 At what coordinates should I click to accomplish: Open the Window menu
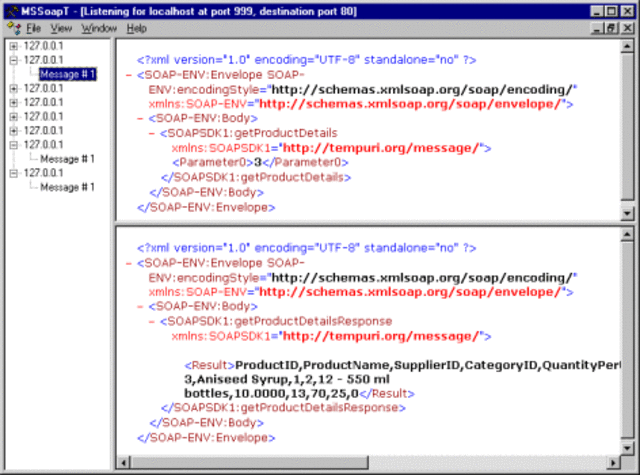[99, 29]
